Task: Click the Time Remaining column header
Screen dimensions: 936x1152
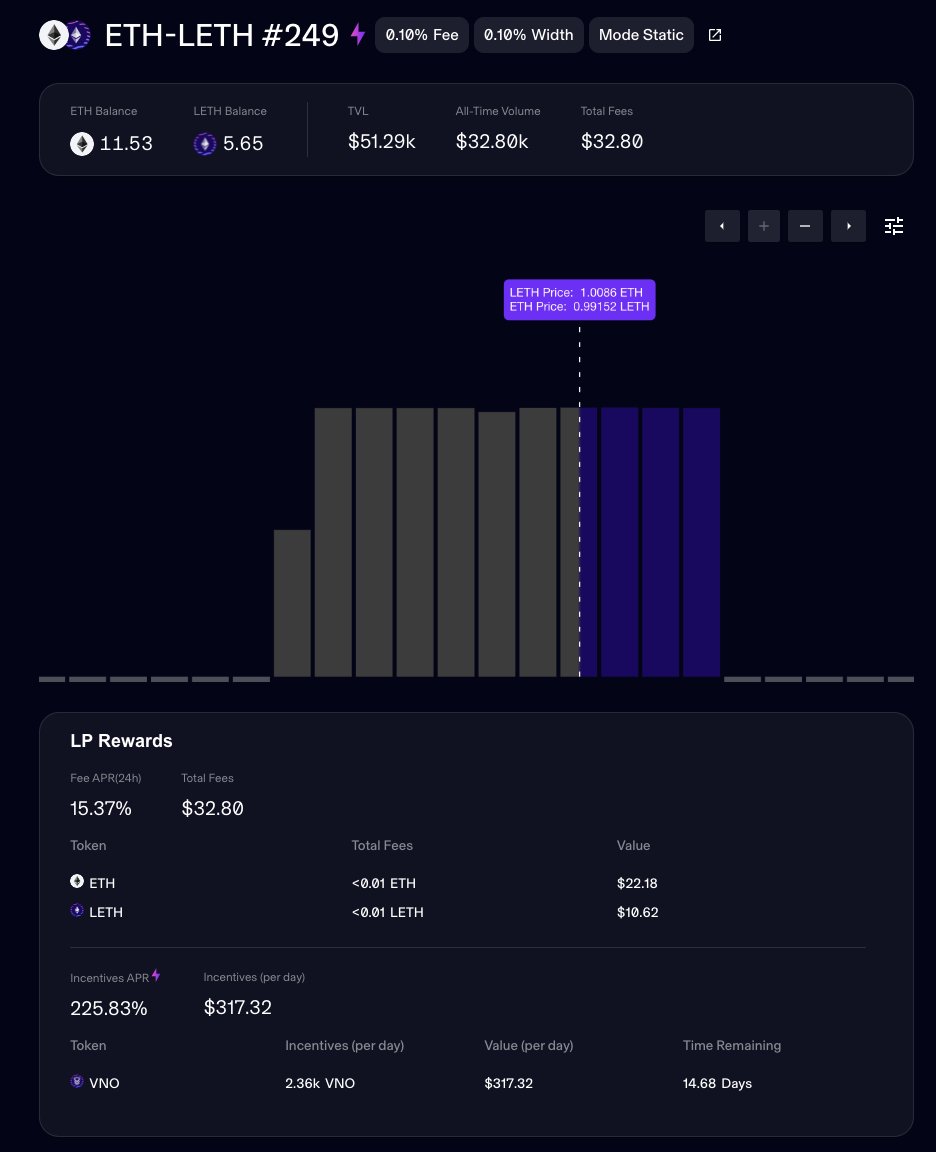Action: [x=732, y=1045]
